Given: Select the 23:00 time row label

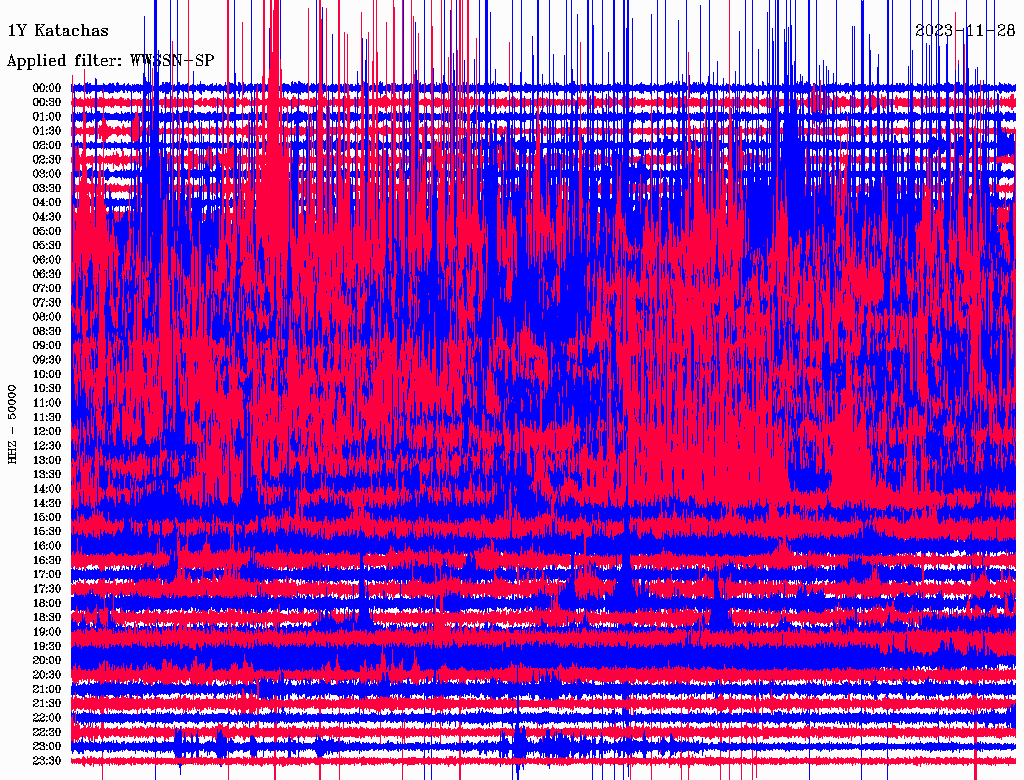Looking at the screenshot, I should (47, 746).
